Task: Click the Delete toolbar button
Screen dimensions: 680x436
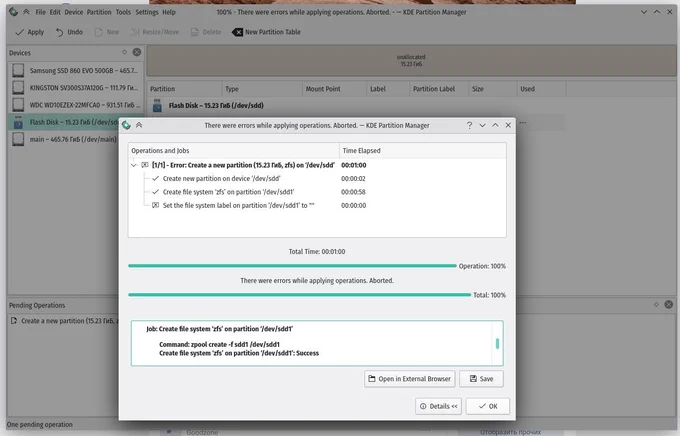Action: (206, 32)
